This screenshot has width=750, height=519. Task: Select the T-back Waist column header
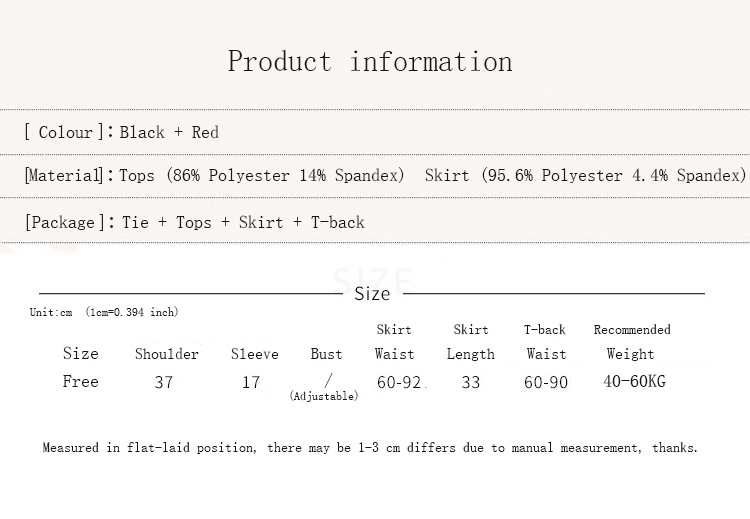tap(545, 342)
